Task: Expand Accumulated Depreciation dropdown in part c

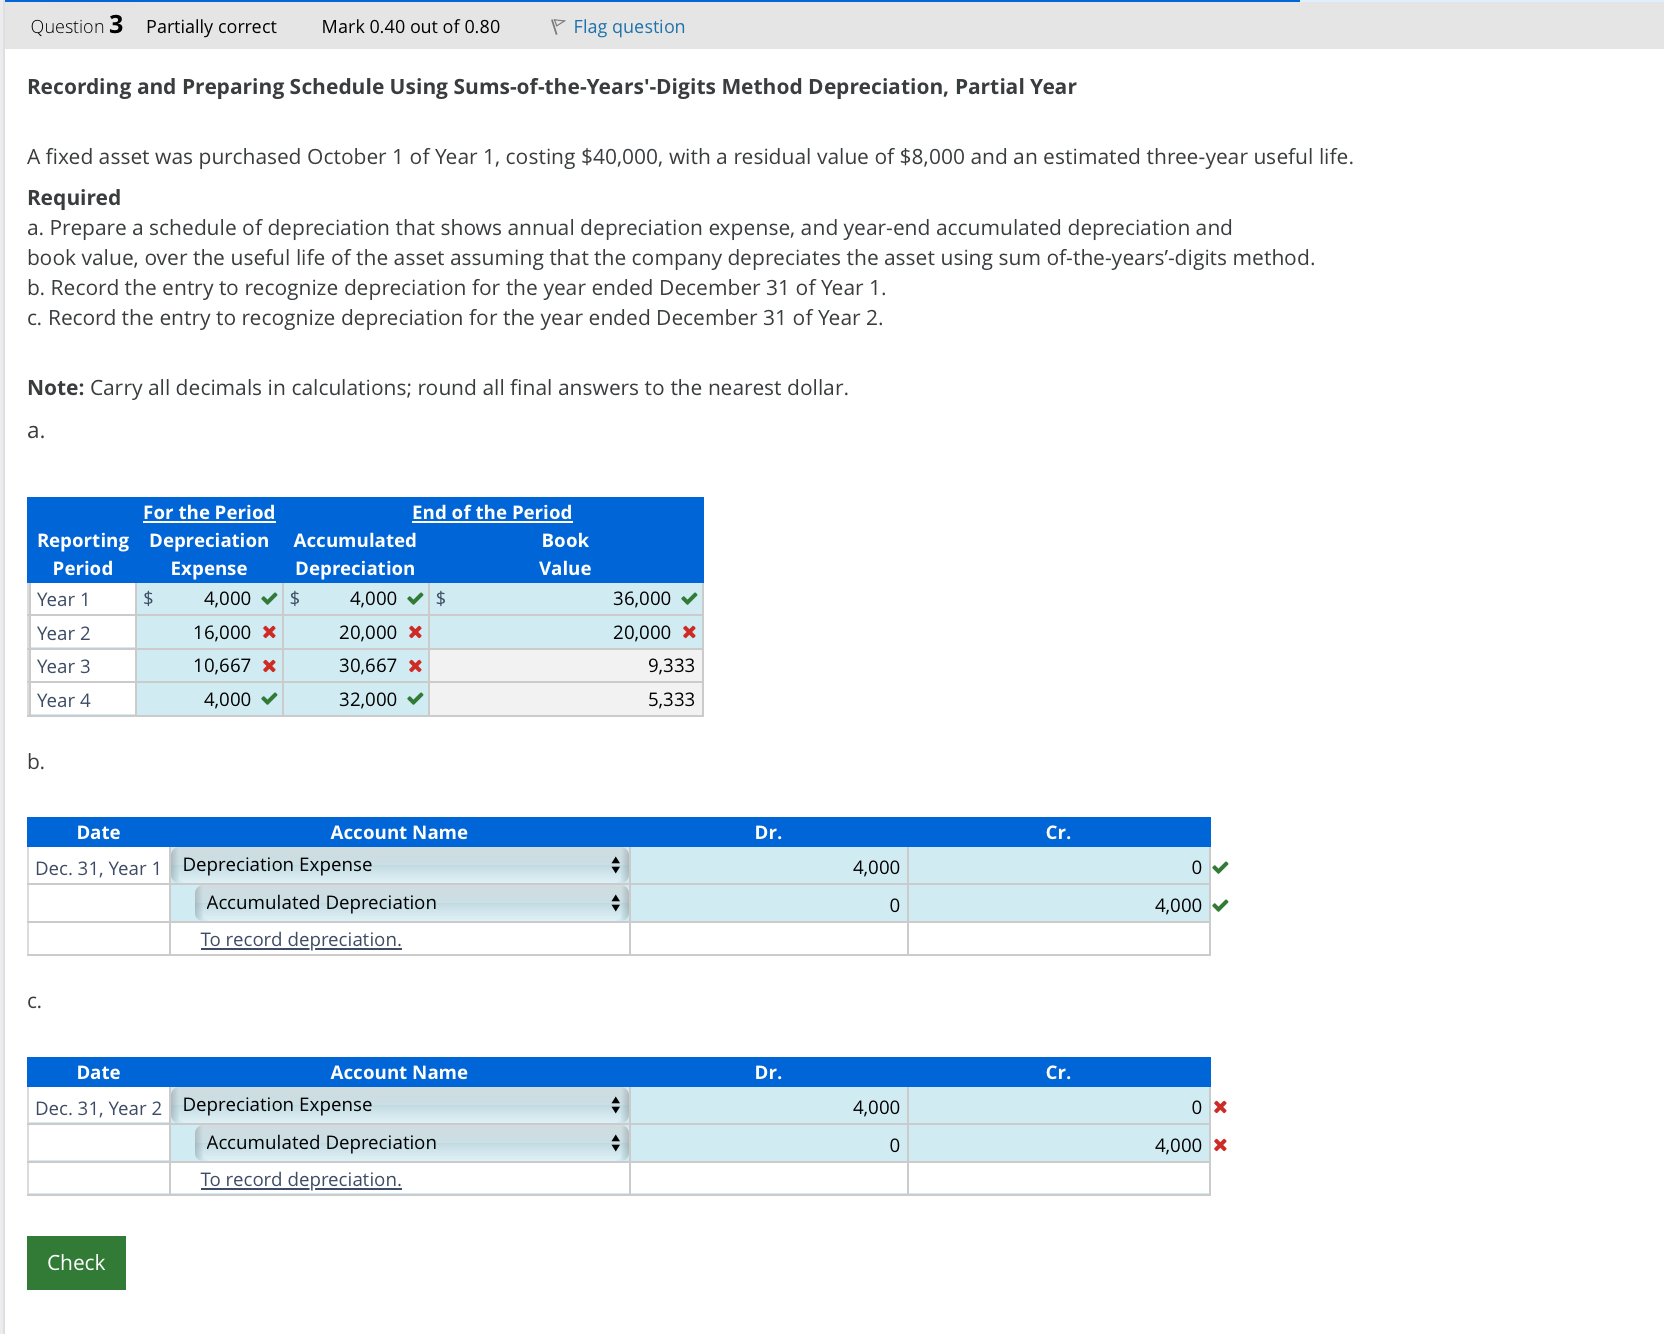Action: coord(412,1143)
